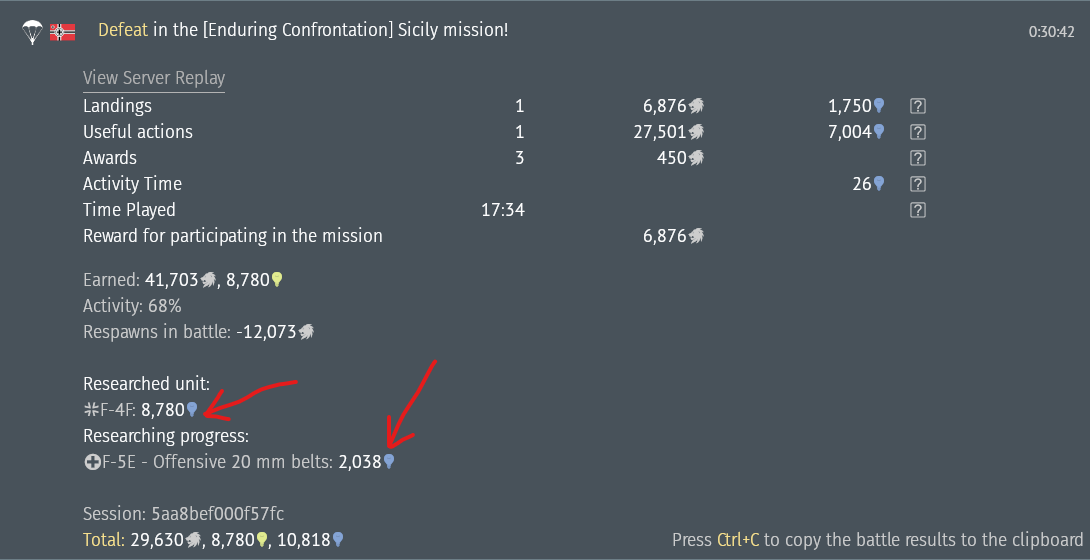Click the session ID 5aa8bef000f57fc

(x=217, y=514)
